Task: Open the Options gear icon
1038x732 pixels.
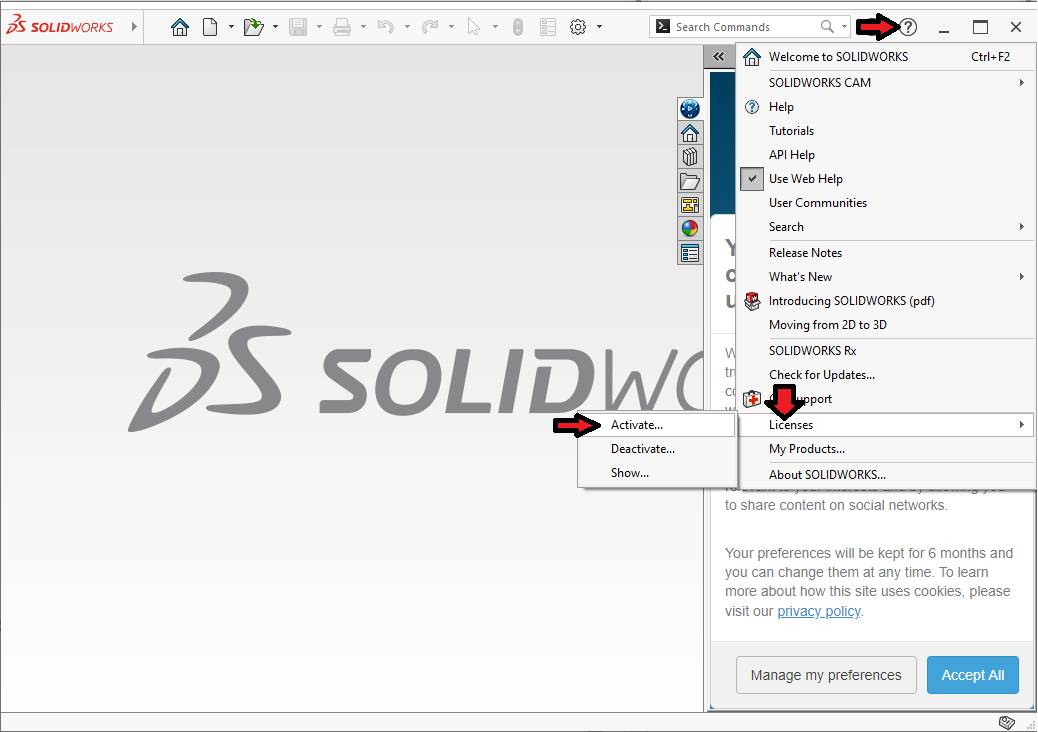Action: [578, 27]
